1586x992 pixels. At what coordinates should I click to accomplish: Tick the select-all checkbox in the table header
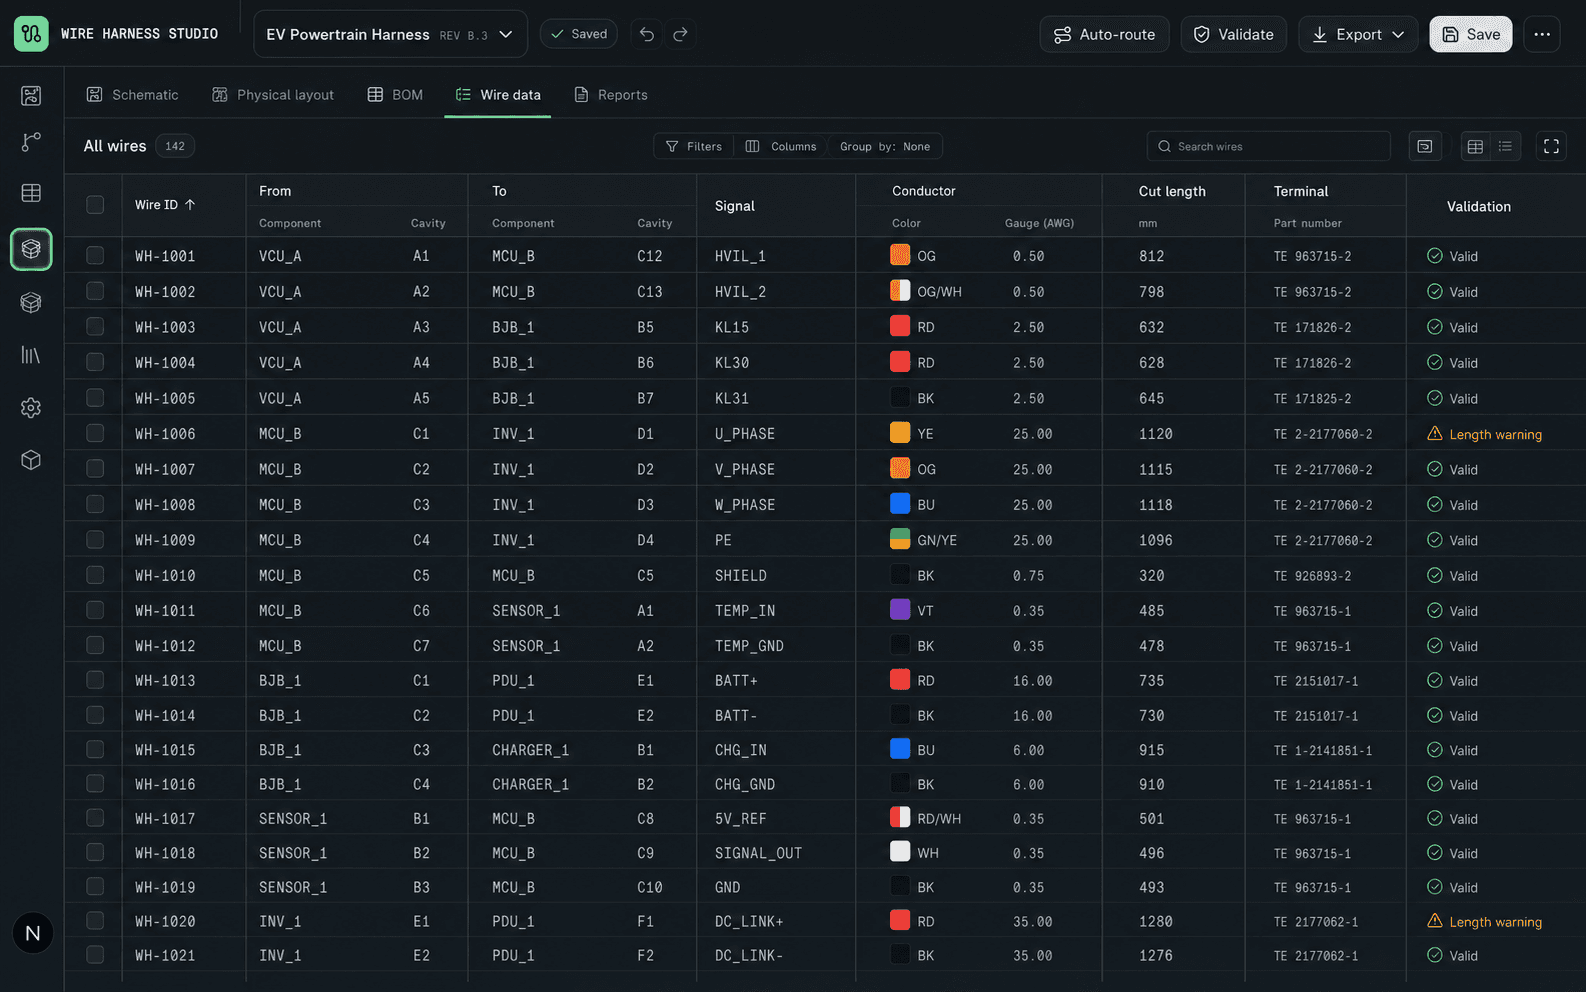[95, 205]
